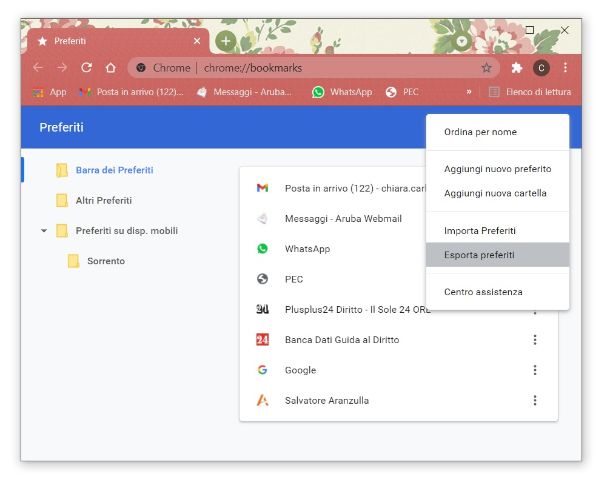Collapse the Preferiti su disp. mobili tree arrow
The height and width of the screenshot is (491, 610).
(x=44, y=231)
